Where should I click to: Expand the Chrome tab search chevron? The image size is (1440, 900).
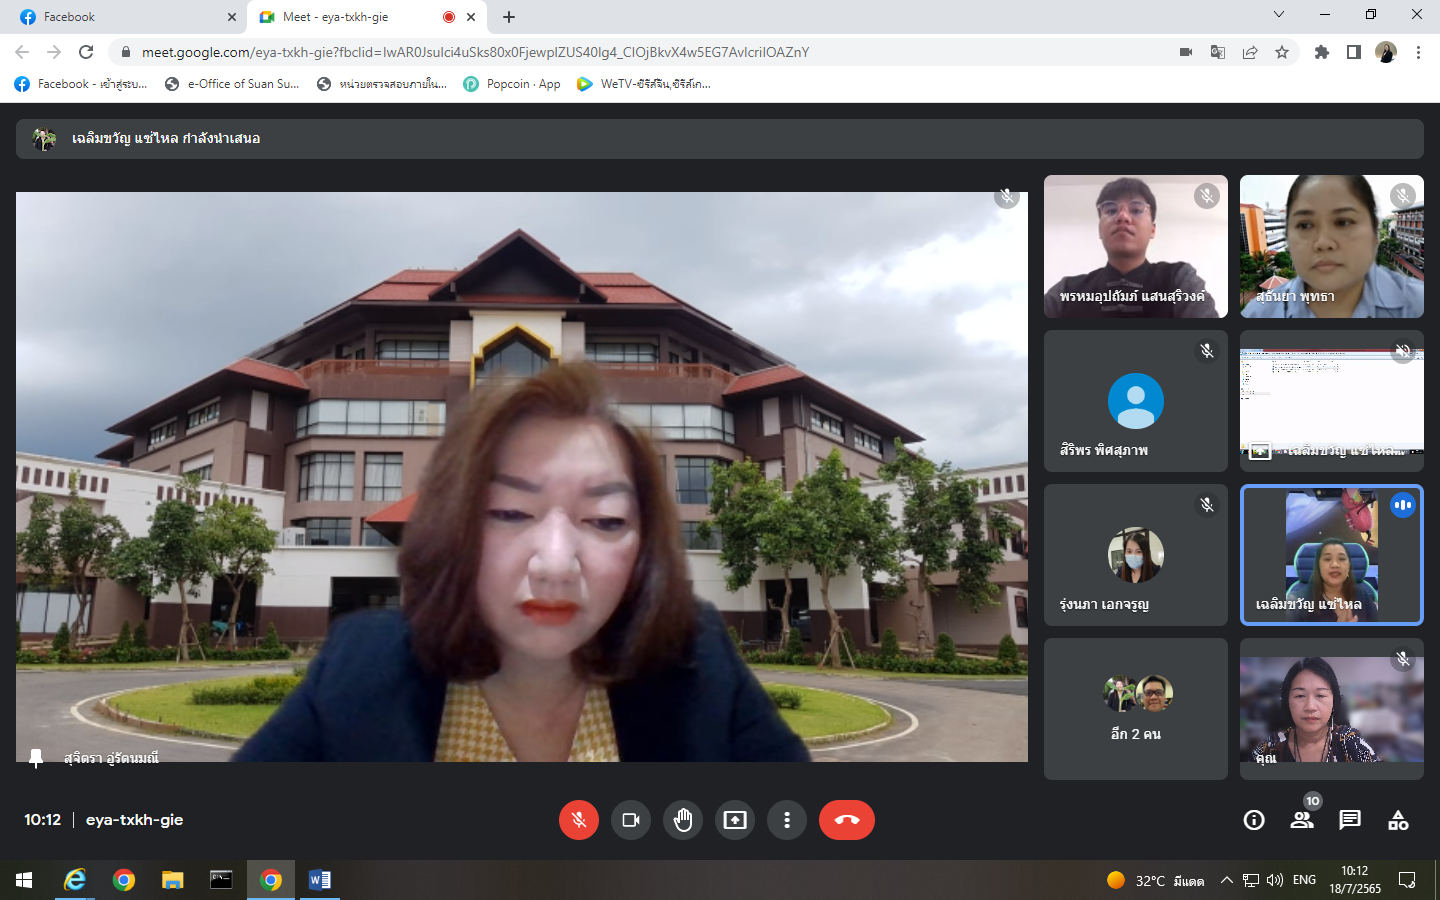click(x=1279, y=14)
